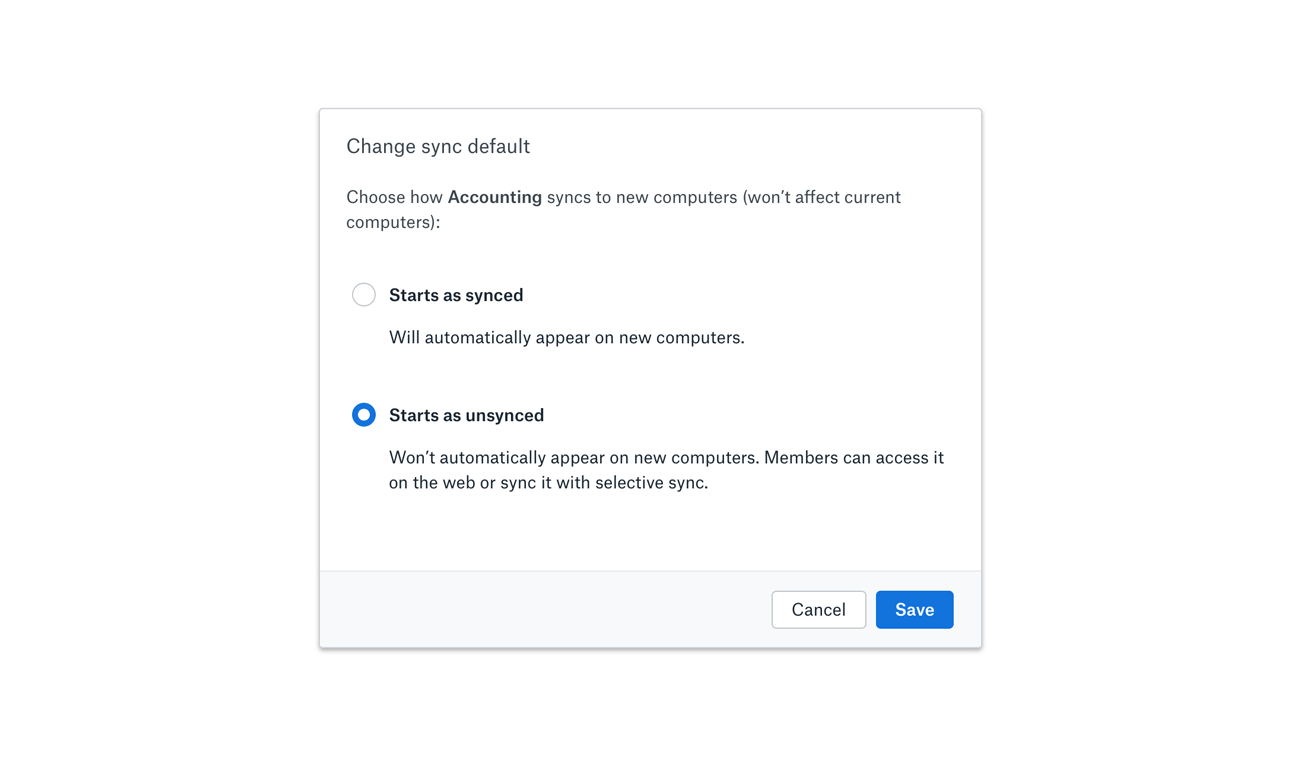The height and width of the screenshot is (760, 1300).
Task: Click the "Won't automatically appear" description text
Action: click(x=573, y=458)
